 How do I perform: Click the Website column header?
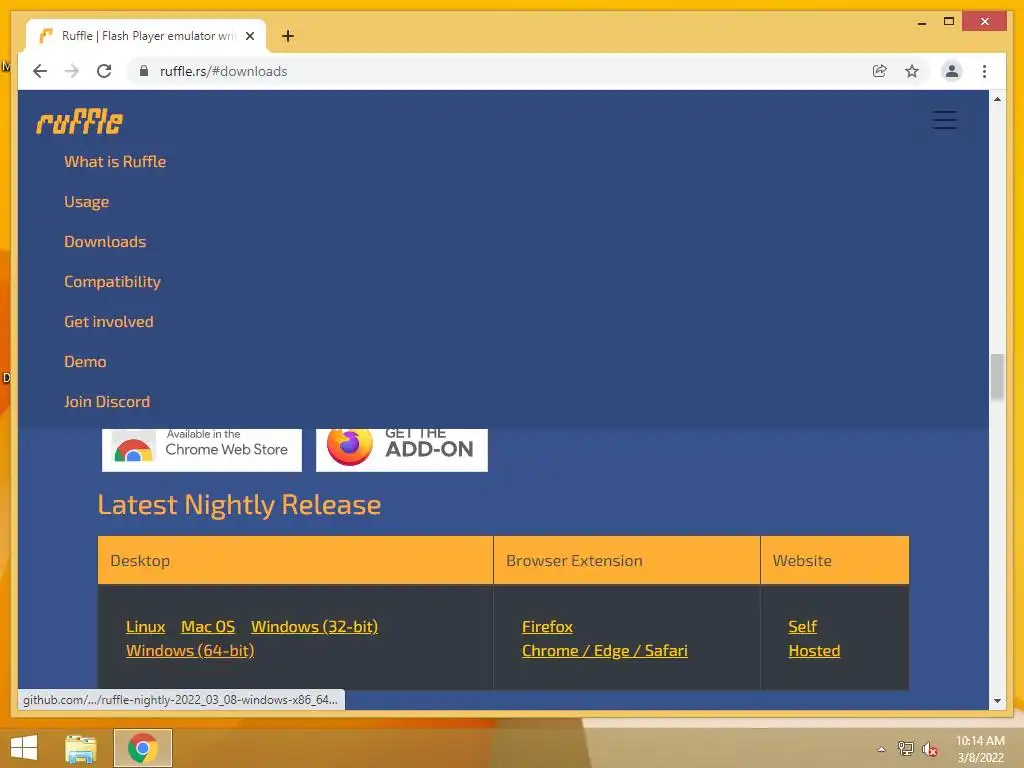(x=835, y=560)
